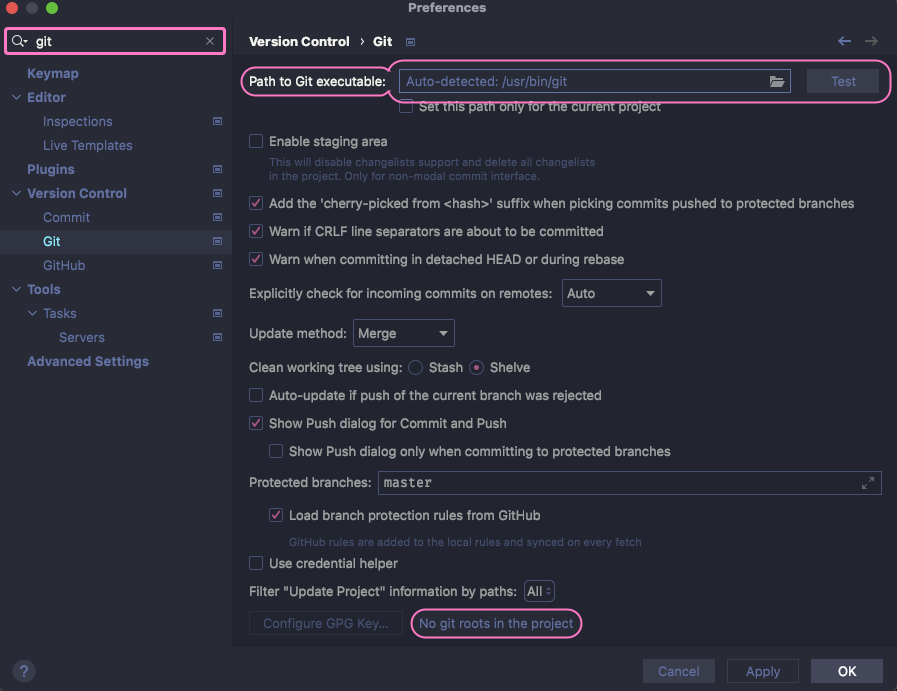Open Plugins settings page
The image size is (897, 691).
50,169
